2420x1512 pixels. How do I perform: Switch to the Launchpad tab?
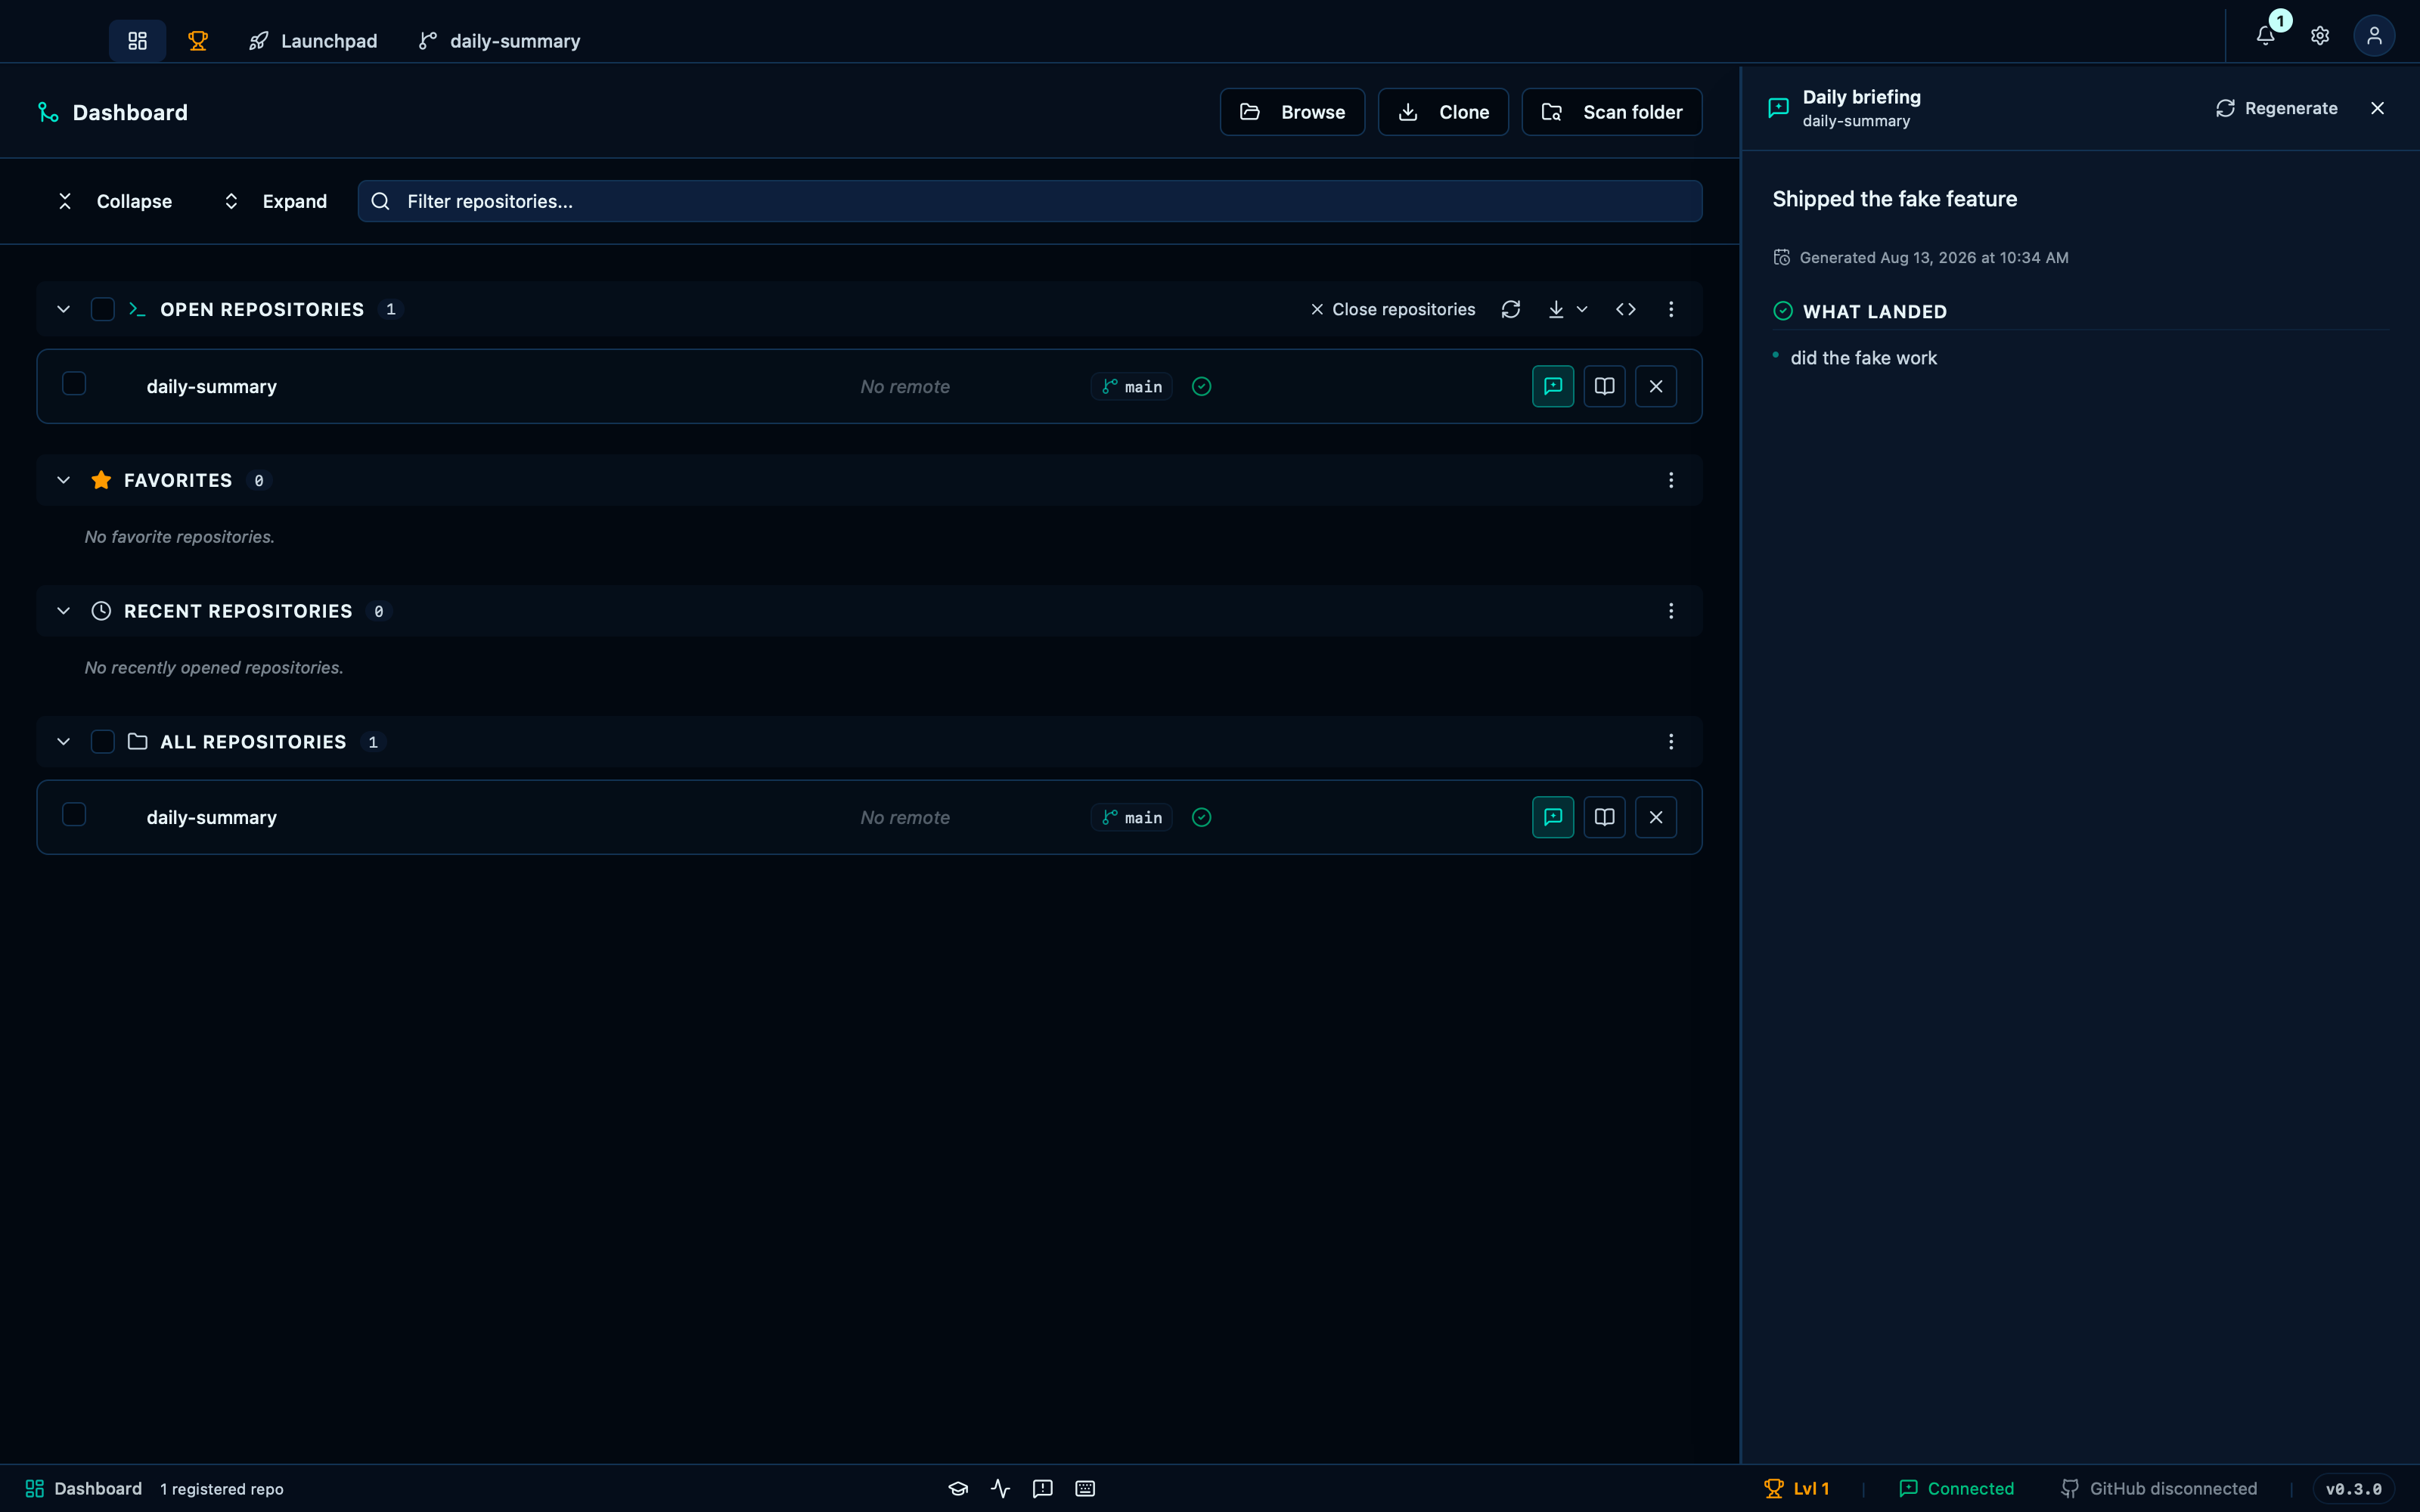click(312, 41)
